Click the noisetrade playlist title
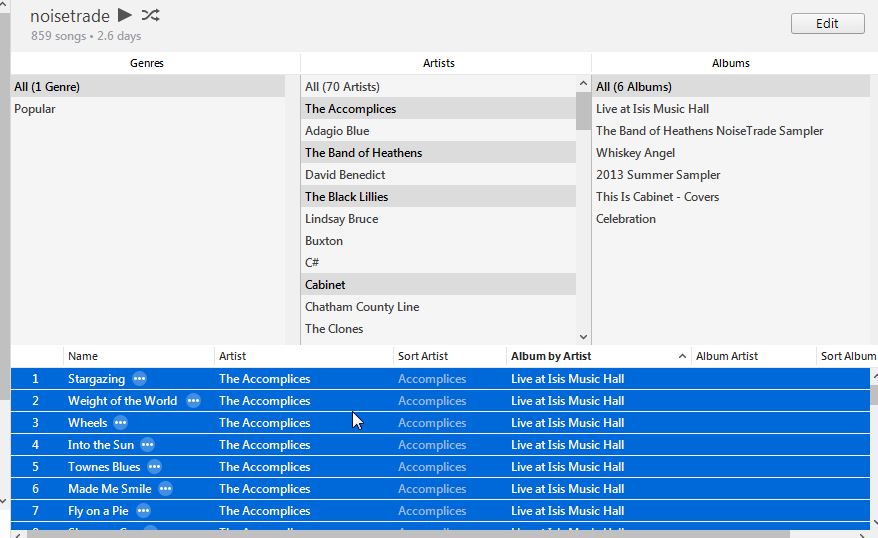 (x=69, y=16)
